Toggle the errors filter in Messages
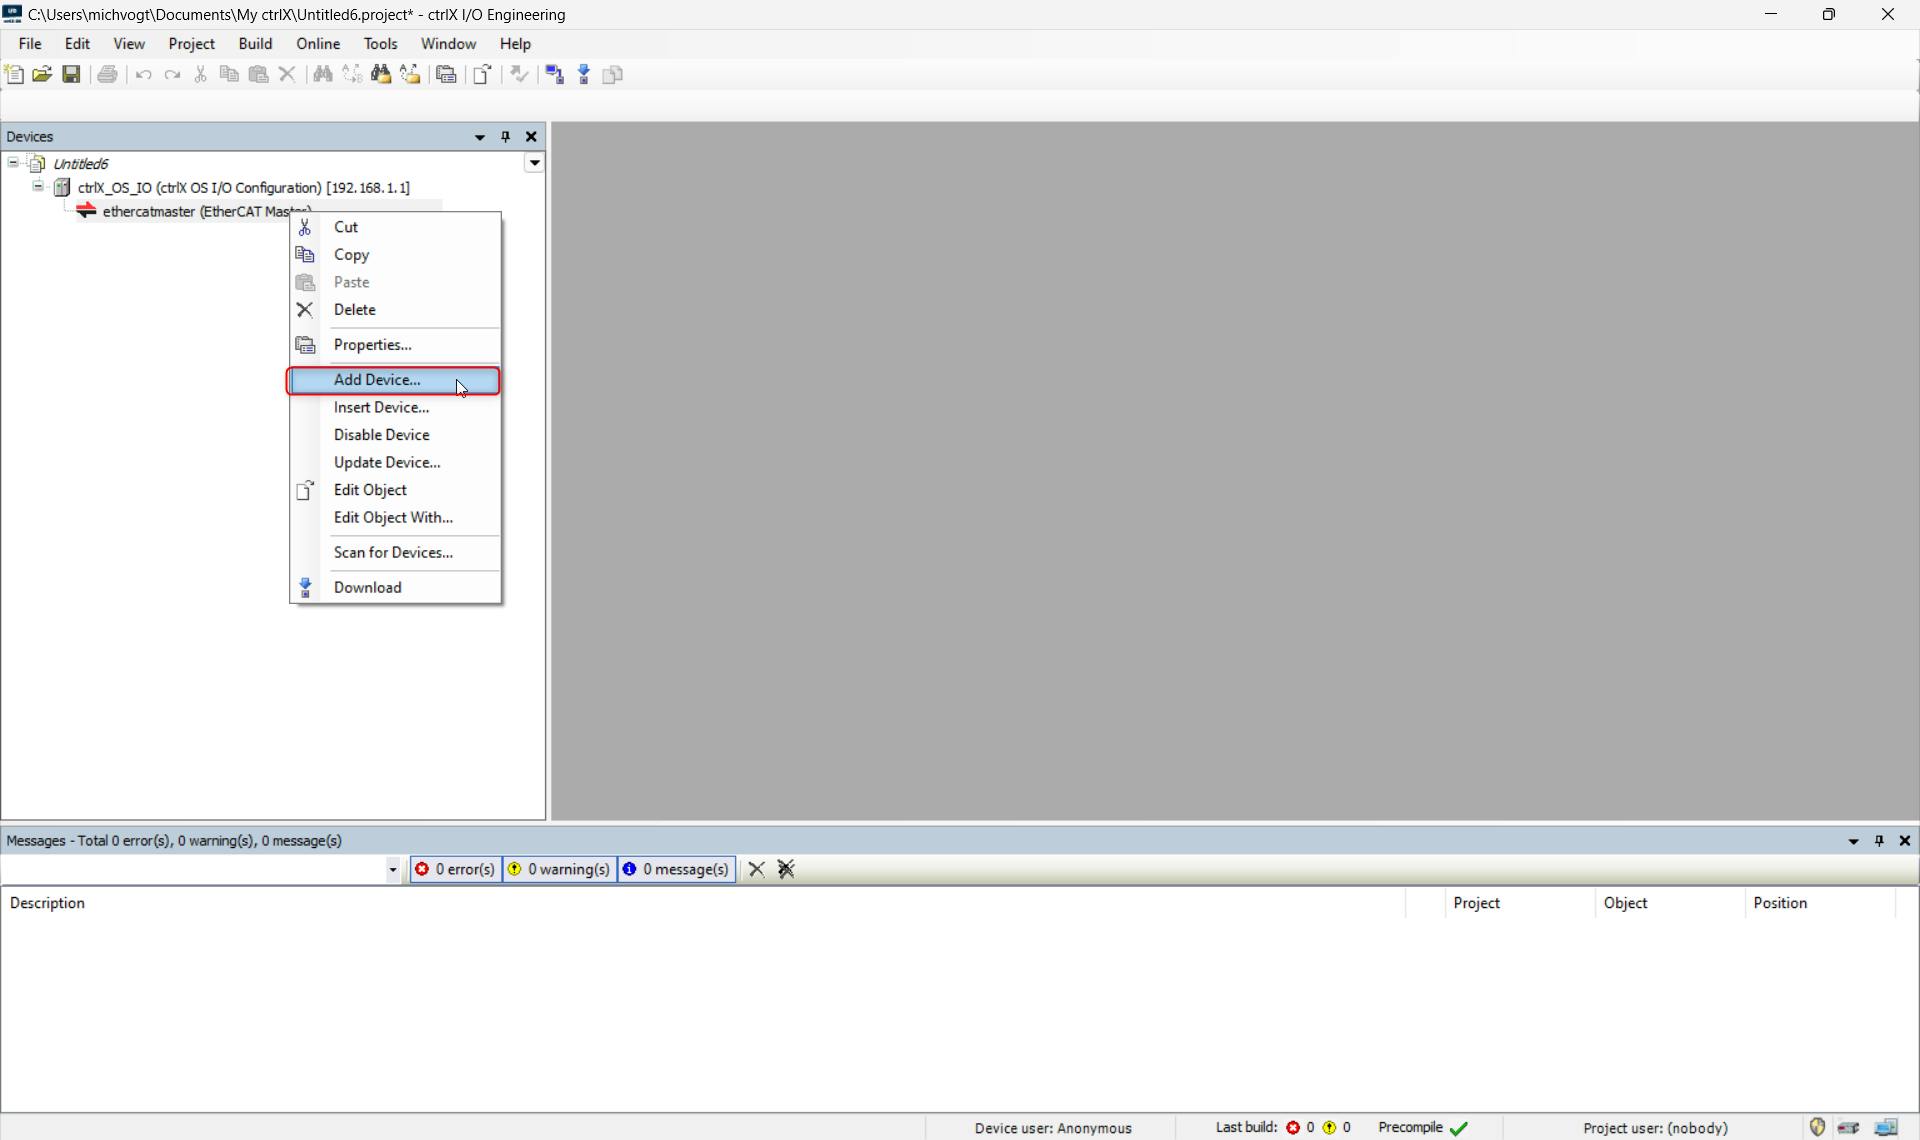 456,869
